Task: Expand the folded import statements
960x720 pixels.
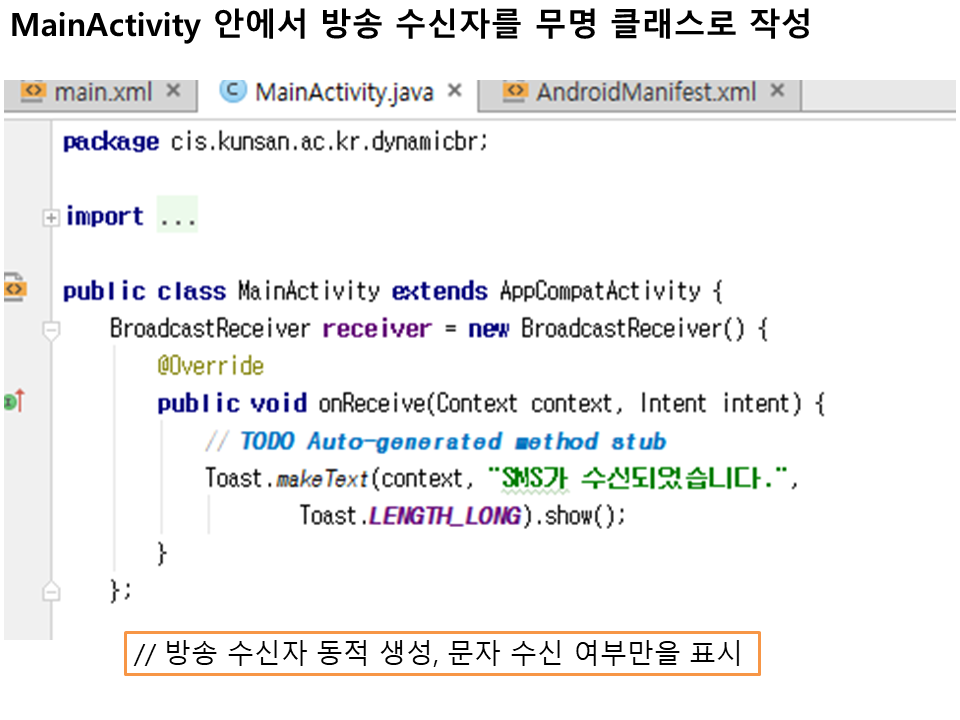Action: 51,217
